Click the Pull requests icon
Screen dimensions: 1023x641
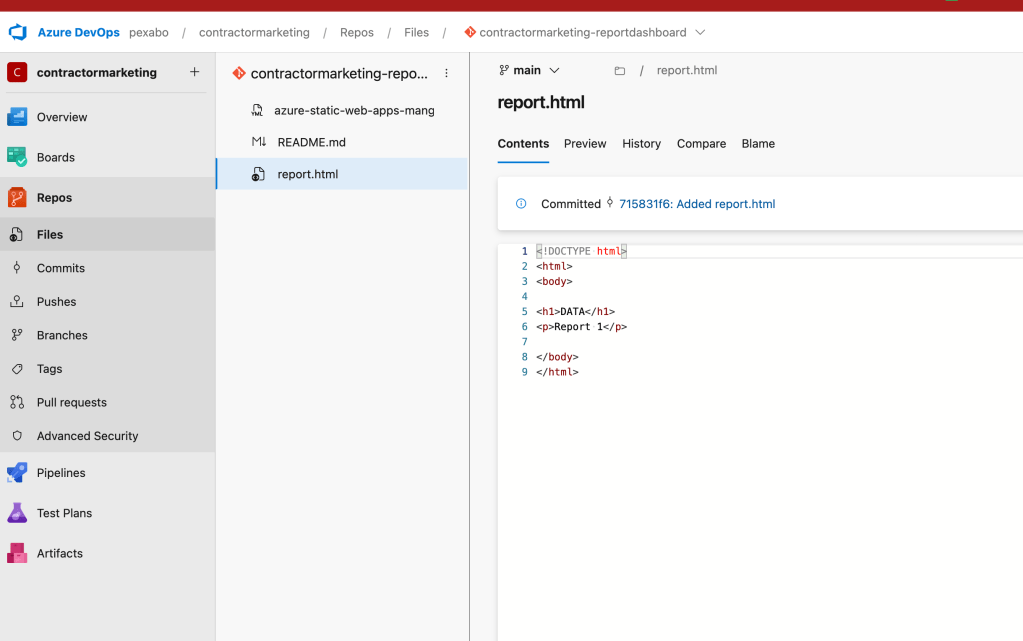pyautogui.click(x=17, y=402)
